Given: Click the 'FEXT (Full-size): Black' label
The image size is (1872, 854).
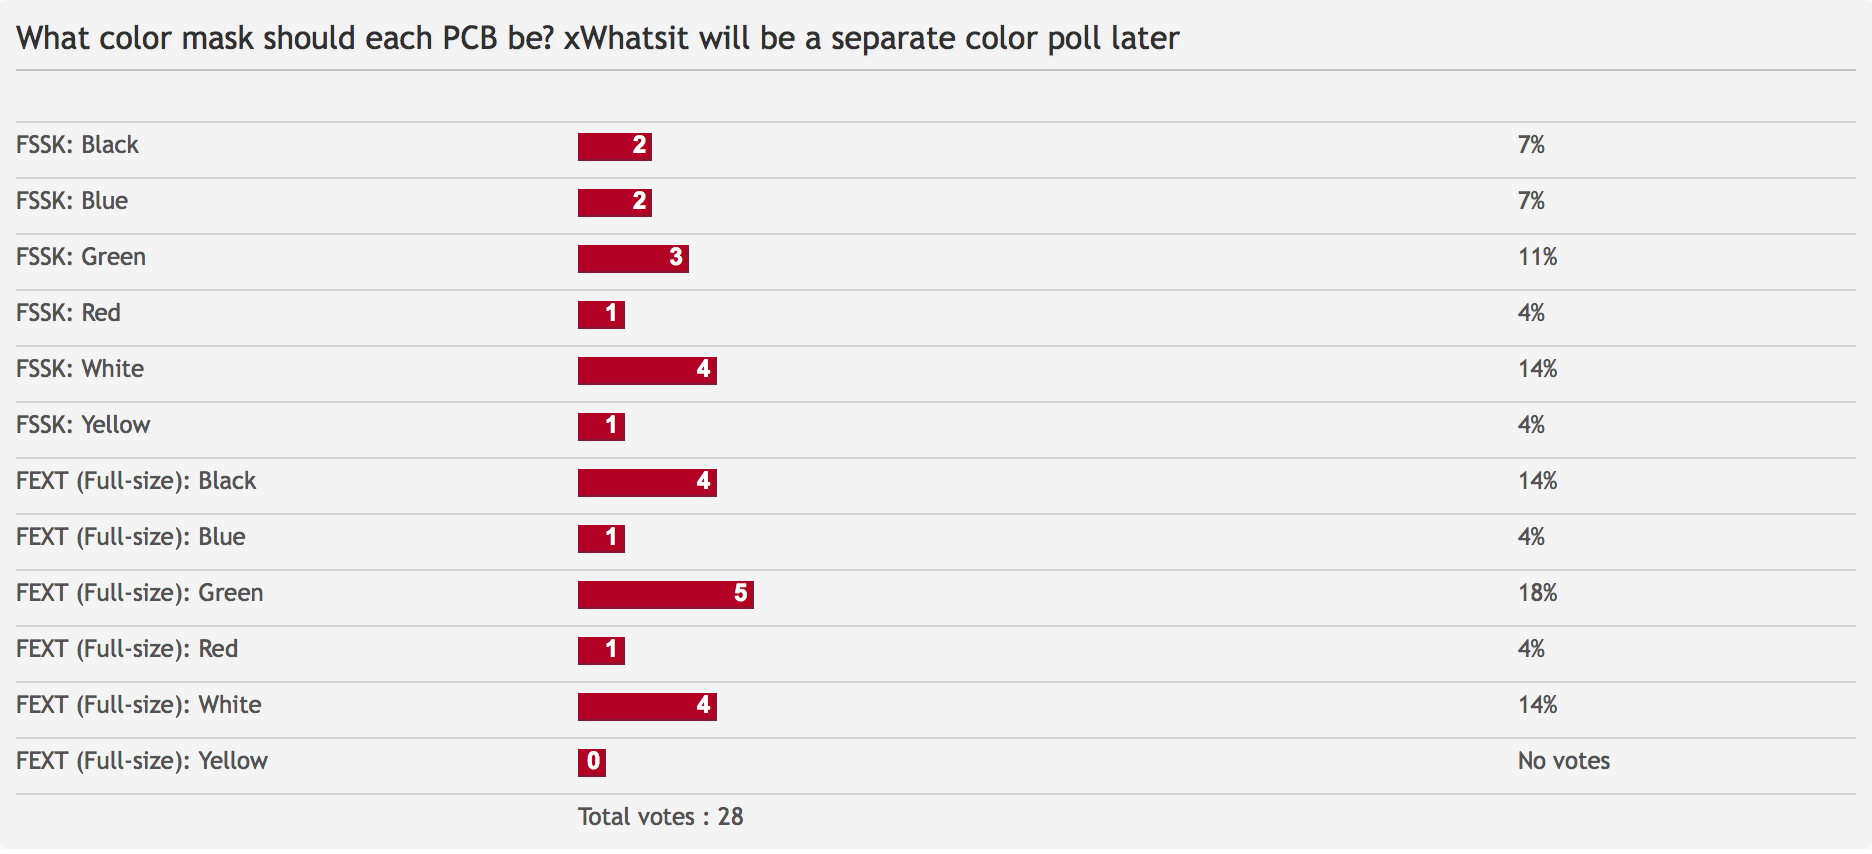Looking at the screenshot, I should point(136,481).
